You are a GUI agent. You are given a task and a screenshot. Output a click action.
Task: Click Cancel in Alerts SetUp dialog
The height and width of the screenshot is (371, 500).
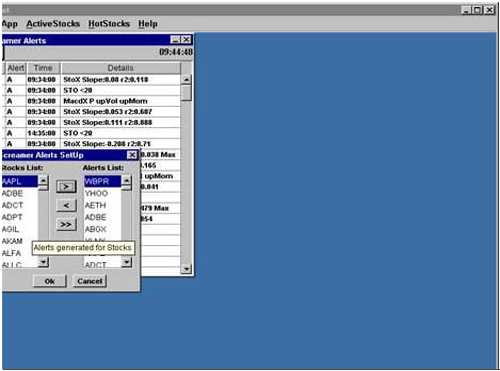[90, 281]
